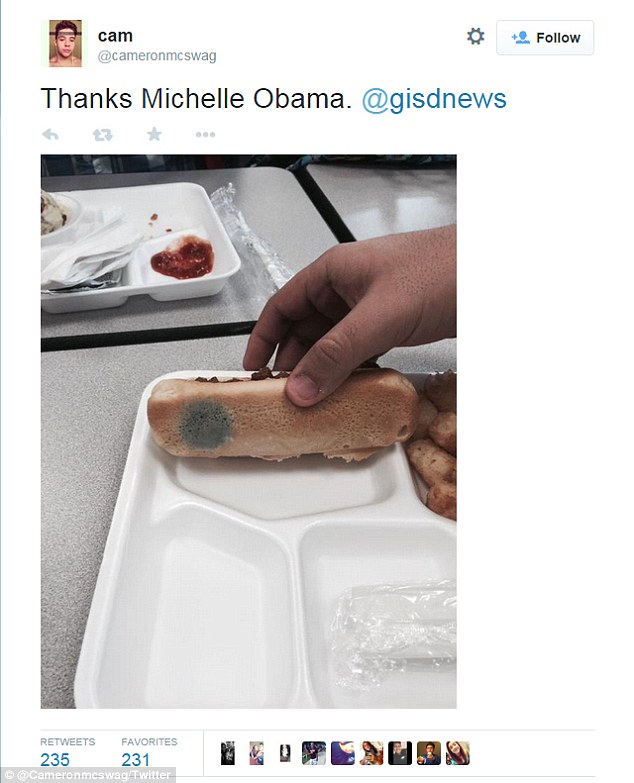Open the fourth avatar with group photo
Image resolution: width=634 pixels, height=783 pixels.
click(x=314, y=753)
